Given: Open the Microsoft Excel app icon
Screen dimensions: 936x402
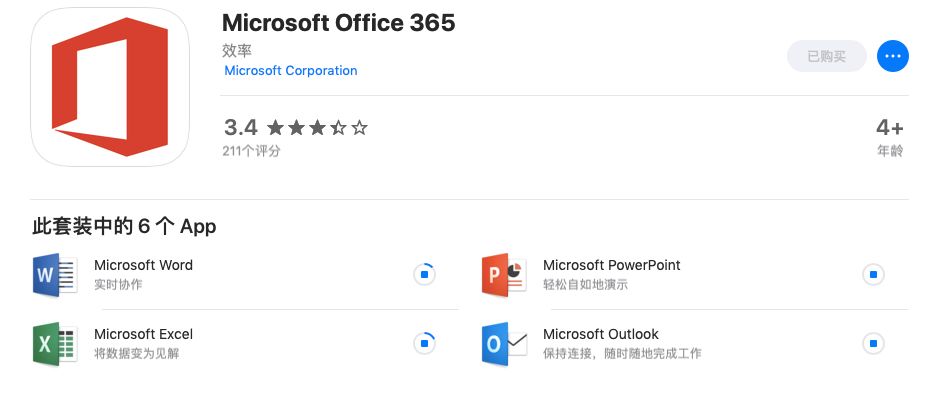Looking at the screenshot, I should pos(55,344).
